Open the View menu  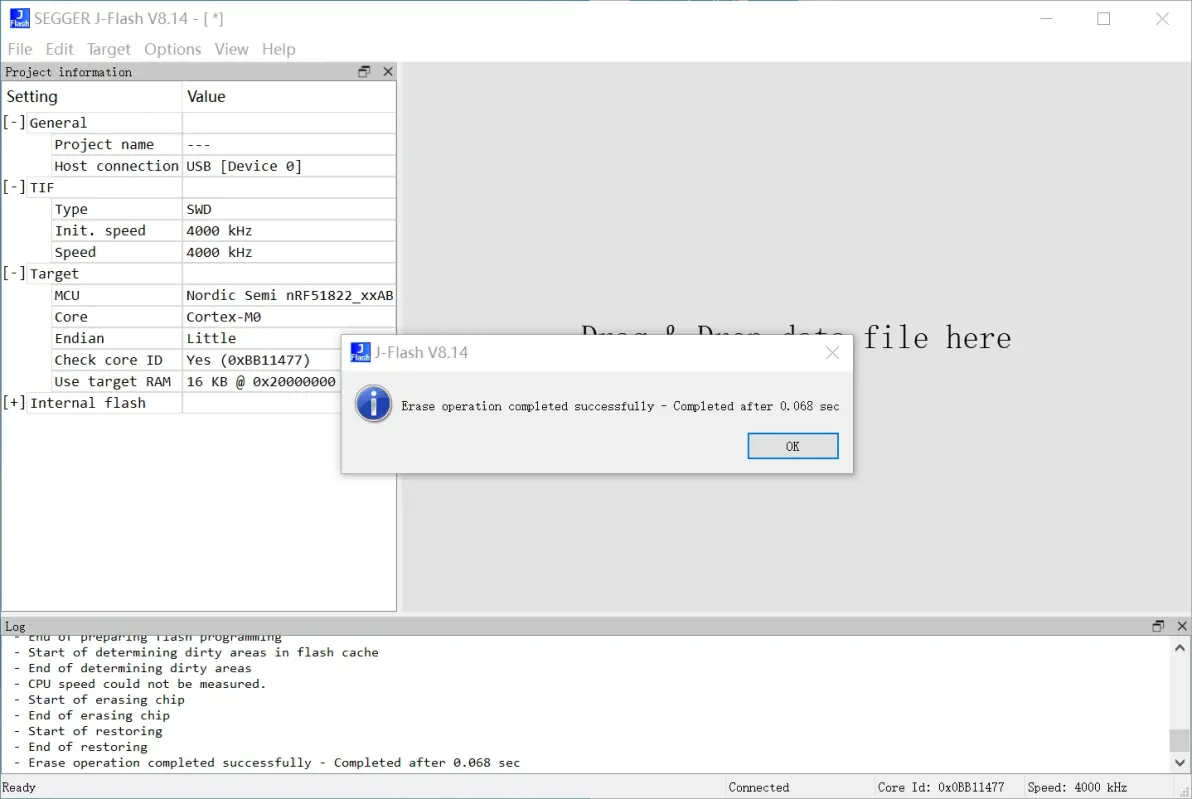231,49
